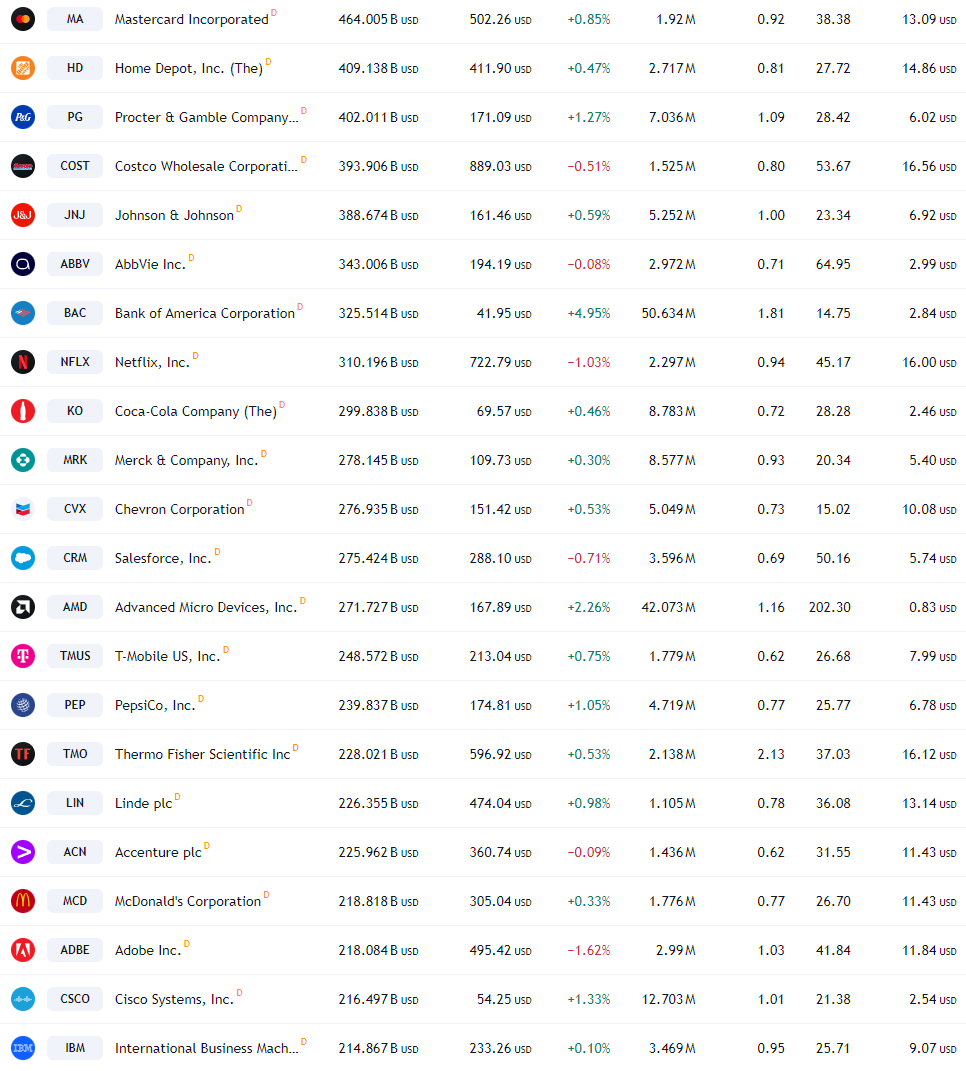Open Advanced Micro Devices, Inc. link

point(206,607)
